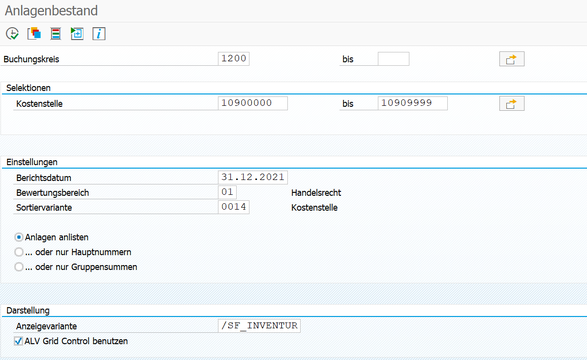Open the Get Variant icon
The width and height of the screenshot is (587, 360).
click(x=34, y=34)
